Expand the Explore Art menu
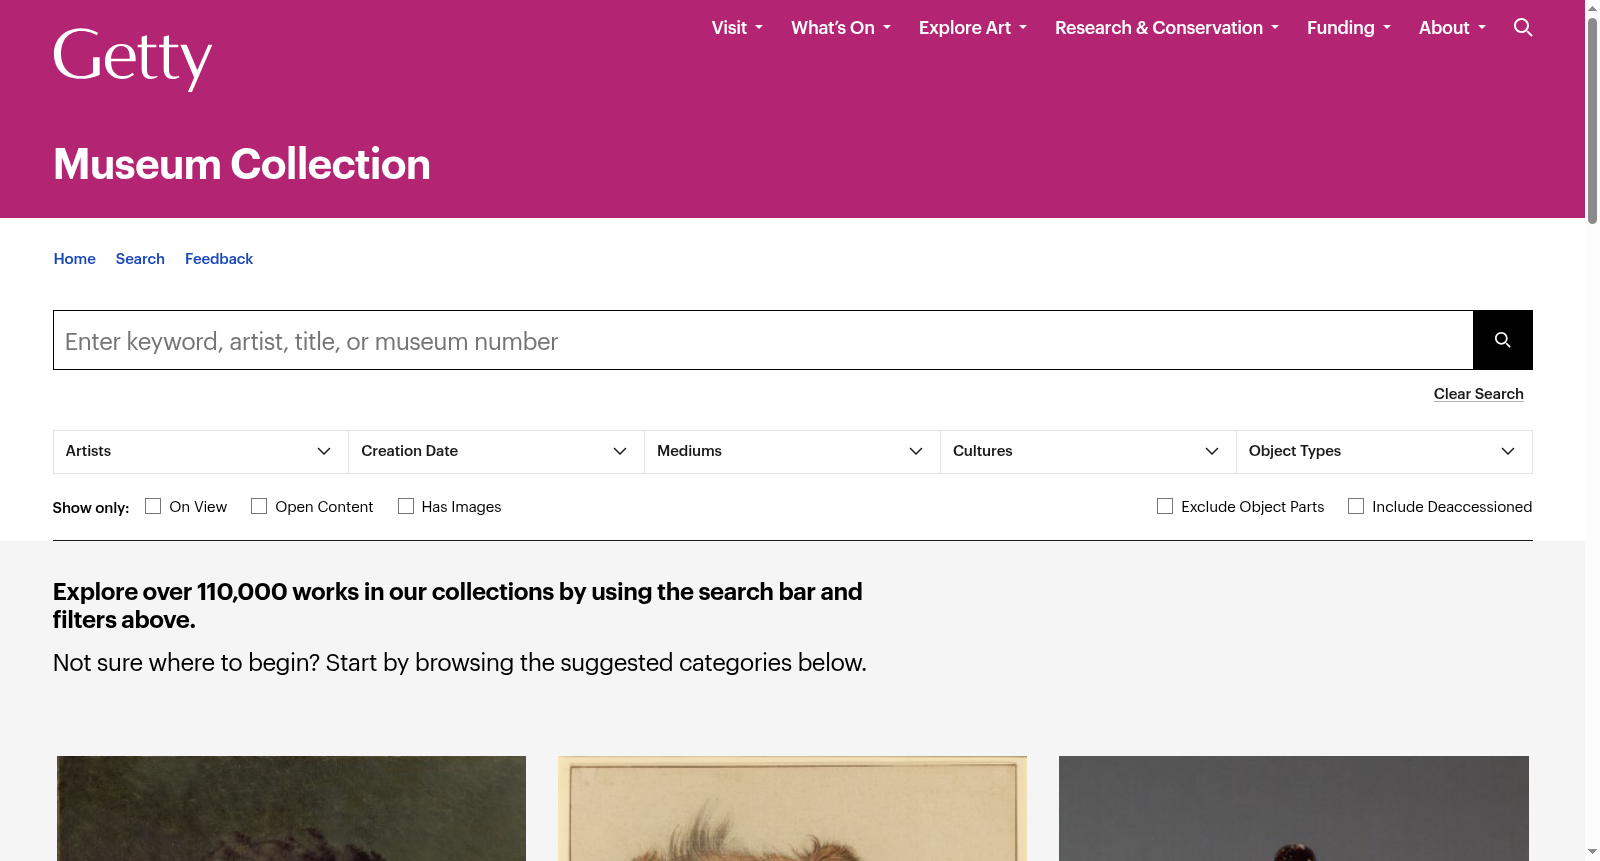1600x861 pixels. (973, 28)
